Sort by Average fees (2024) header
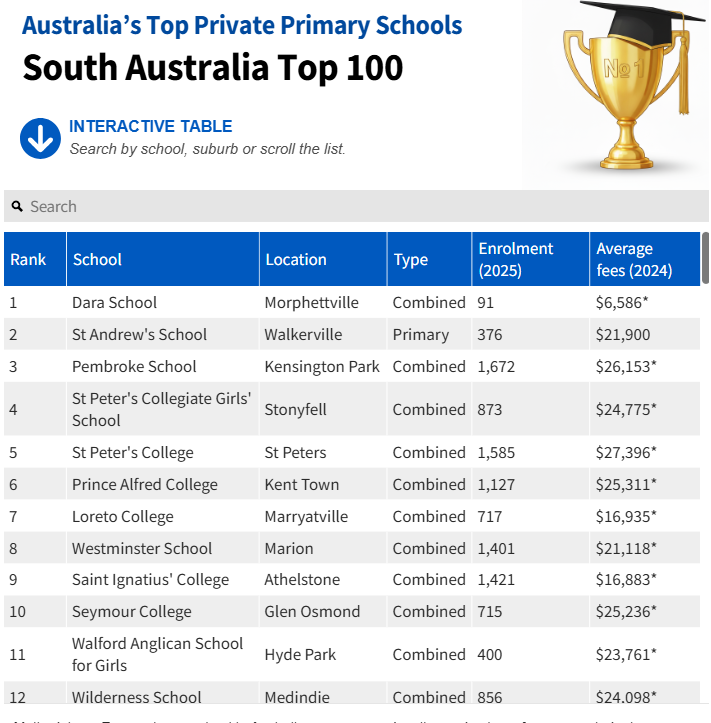The width and height of the screenshot is (711, 723). tap(645, 259)
